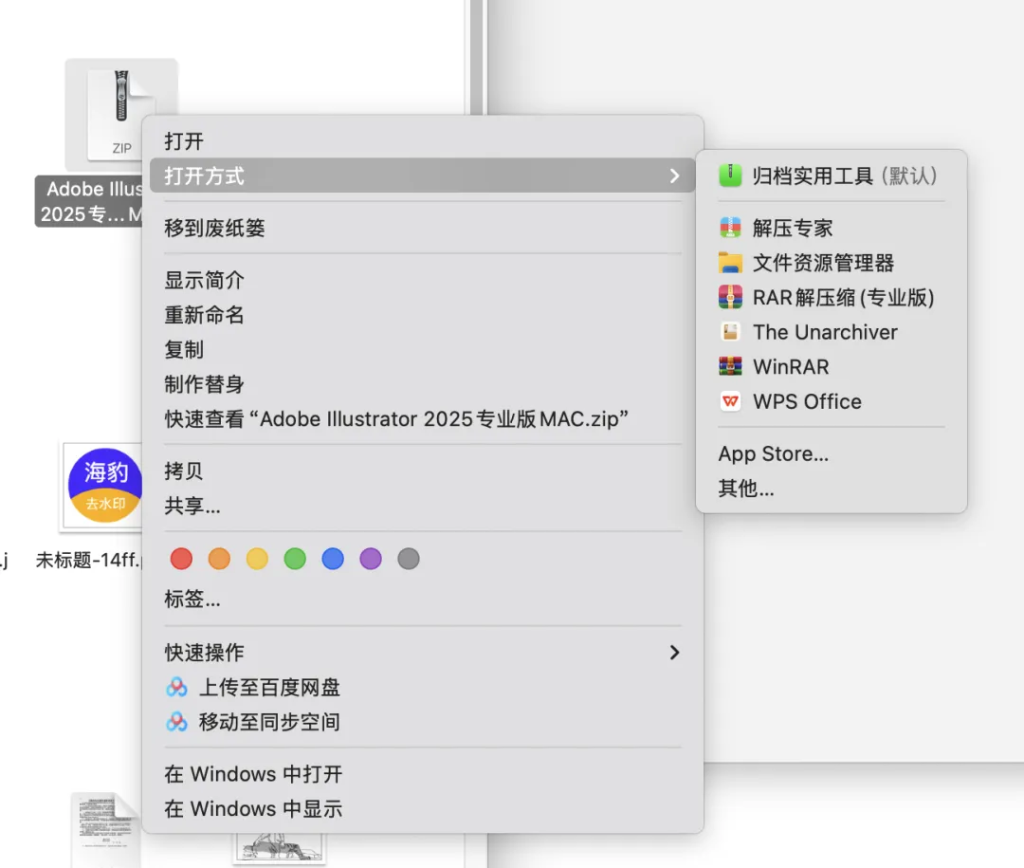
Task: Click the 文件资源管理器 folder icon
Action: (x=730, y=263)
